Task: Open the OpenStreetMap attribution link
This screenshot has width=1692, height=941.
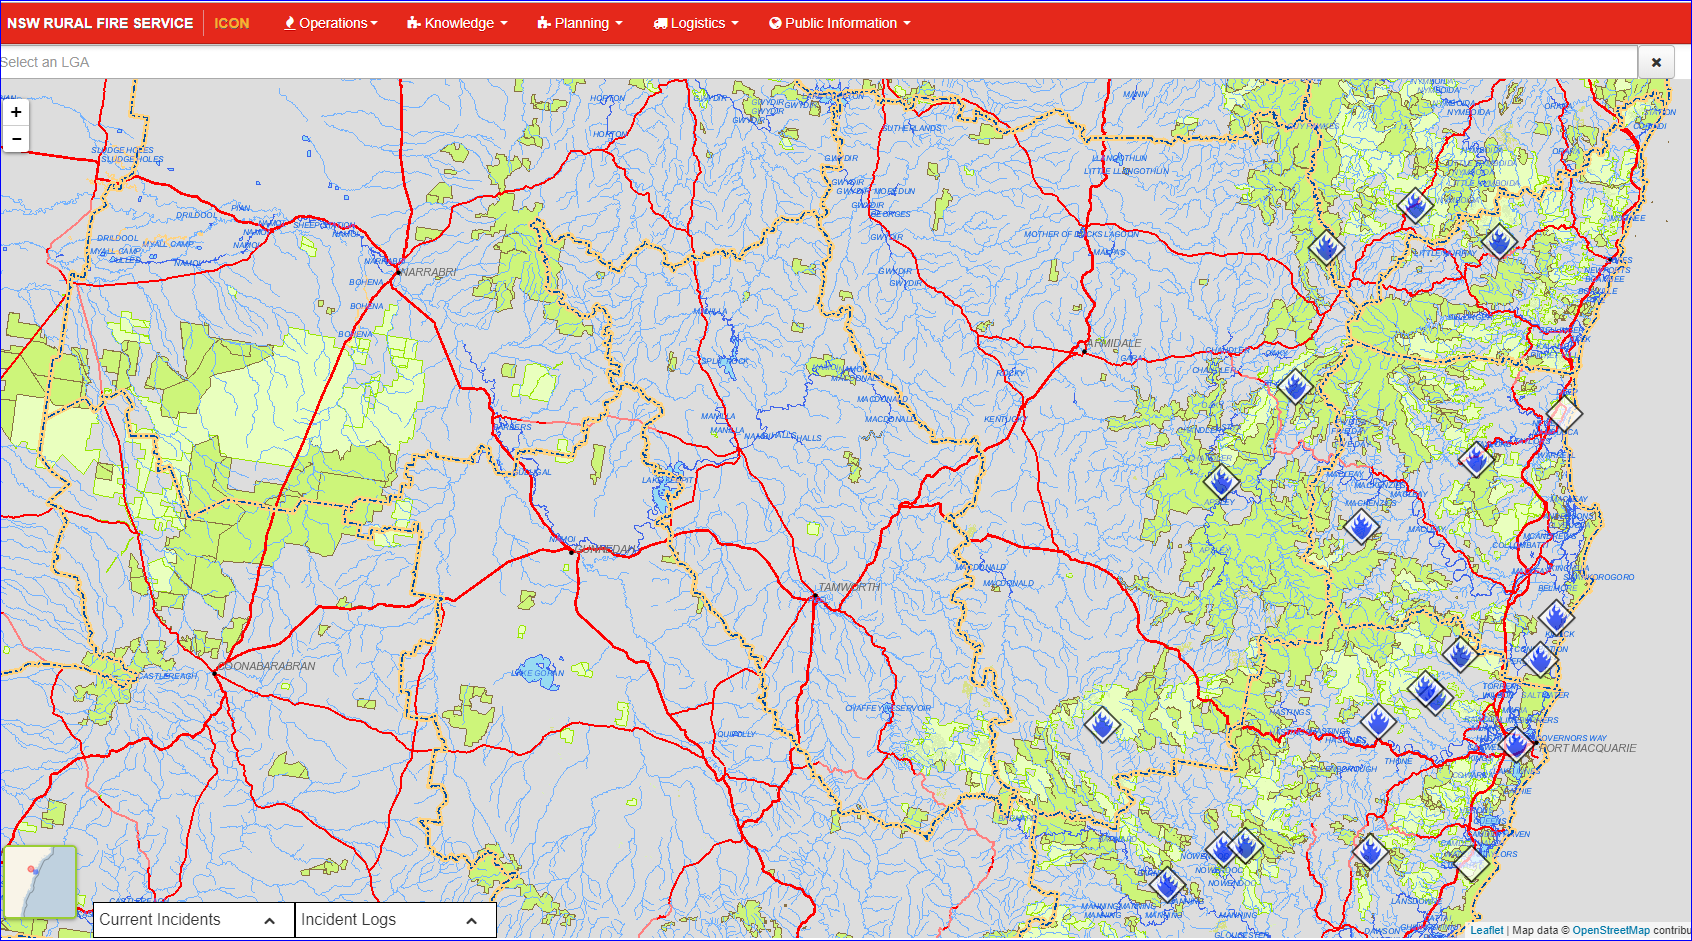Action: [1611, 930]
